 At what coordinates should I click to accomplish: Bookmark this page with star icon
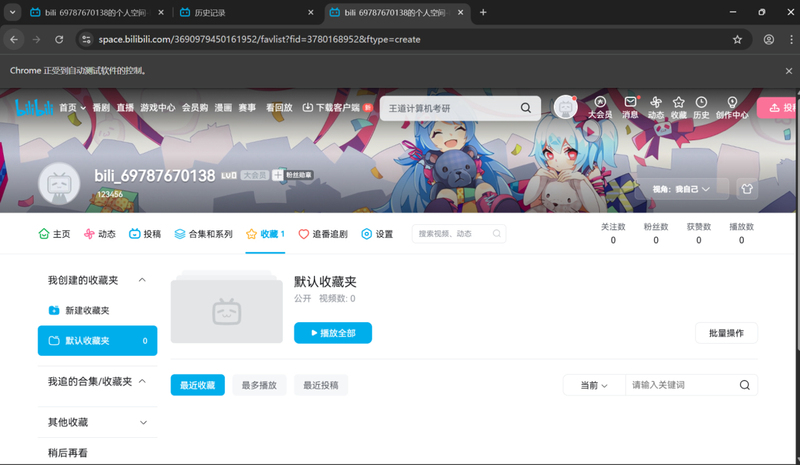737,39
